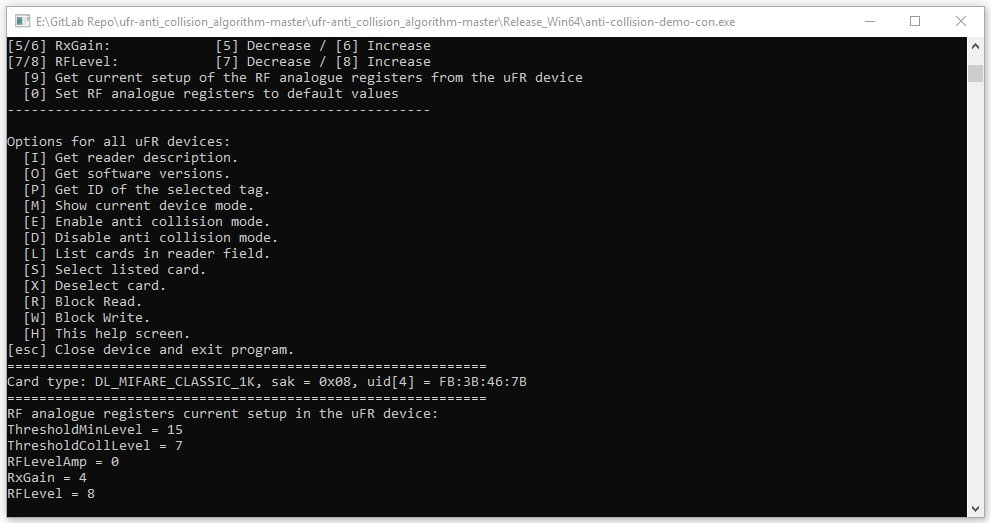This screenshot has width=991, height=523.
Task: Close the anti-collision-demo console window
Action: (x=961, y=21)
